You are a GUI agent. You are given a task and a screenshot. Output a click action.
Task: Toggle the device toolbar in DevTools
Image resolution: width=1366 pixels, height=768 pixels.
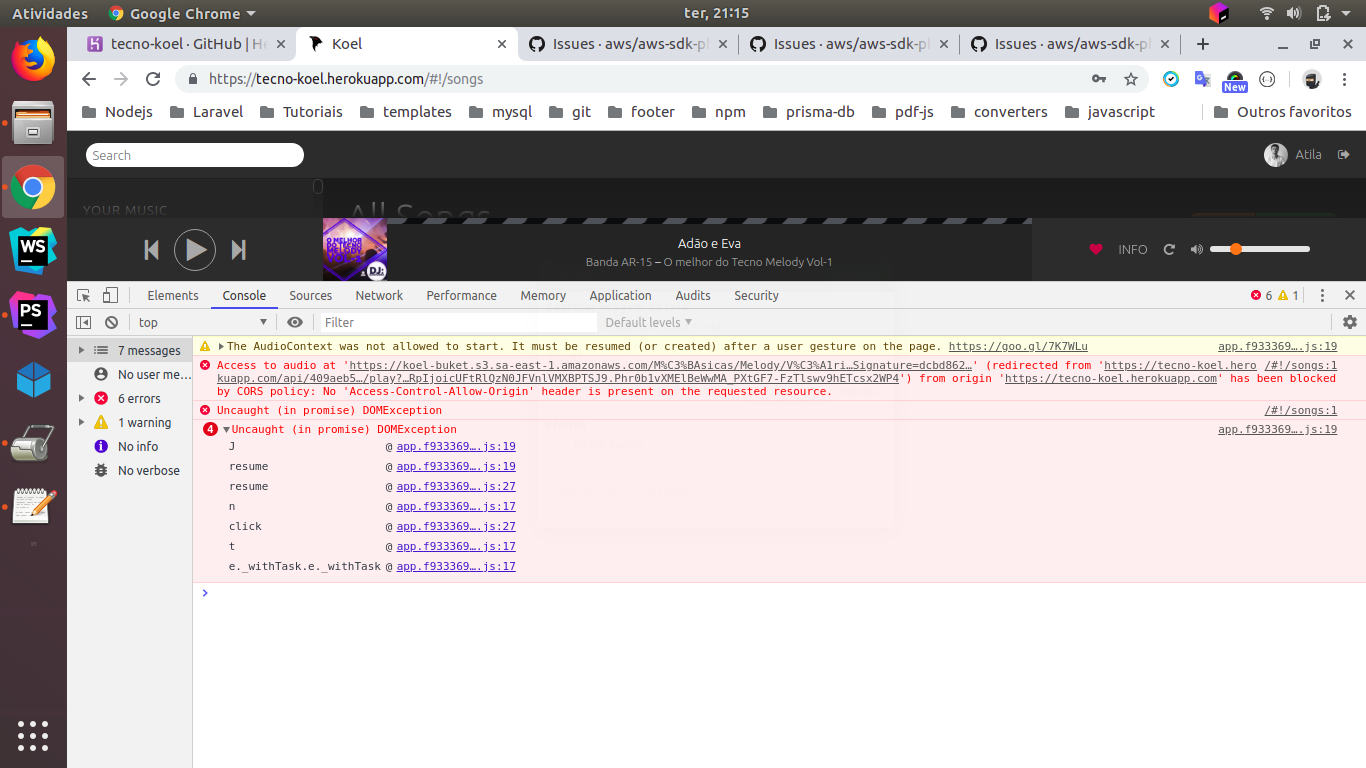click(110, 295)
